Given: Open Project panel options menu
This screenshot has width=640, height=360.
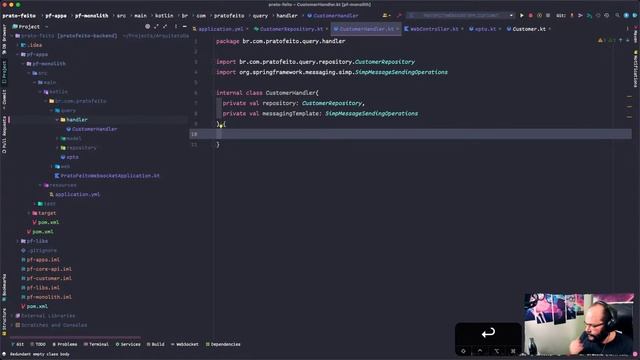Looking at the screenshot, I should point(176,27).
